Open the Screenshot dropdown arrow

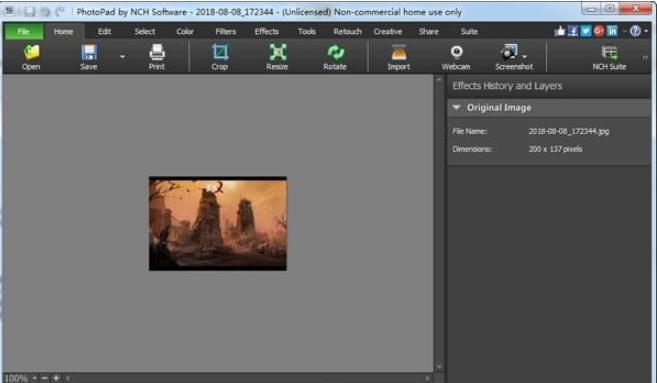[524, 56]
